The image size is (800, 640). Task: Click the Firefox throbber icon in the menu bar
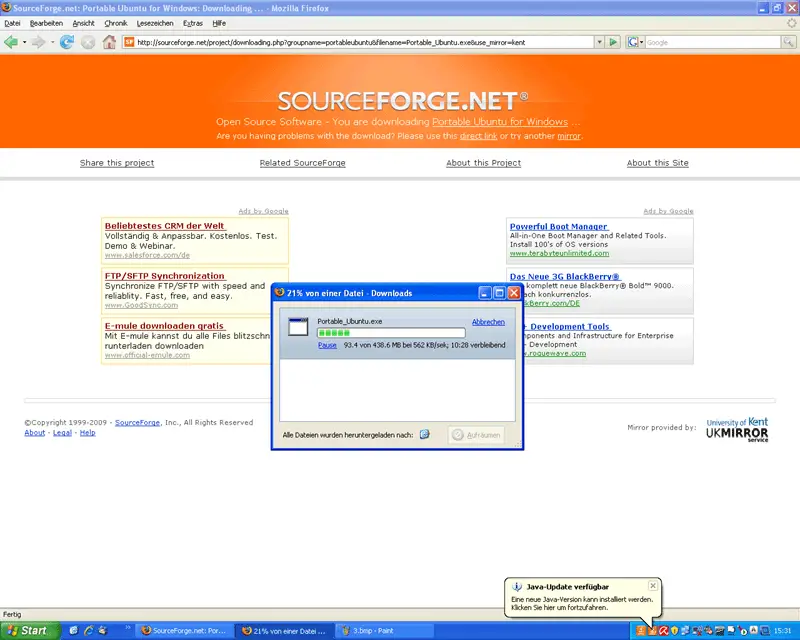pos(791,23)
